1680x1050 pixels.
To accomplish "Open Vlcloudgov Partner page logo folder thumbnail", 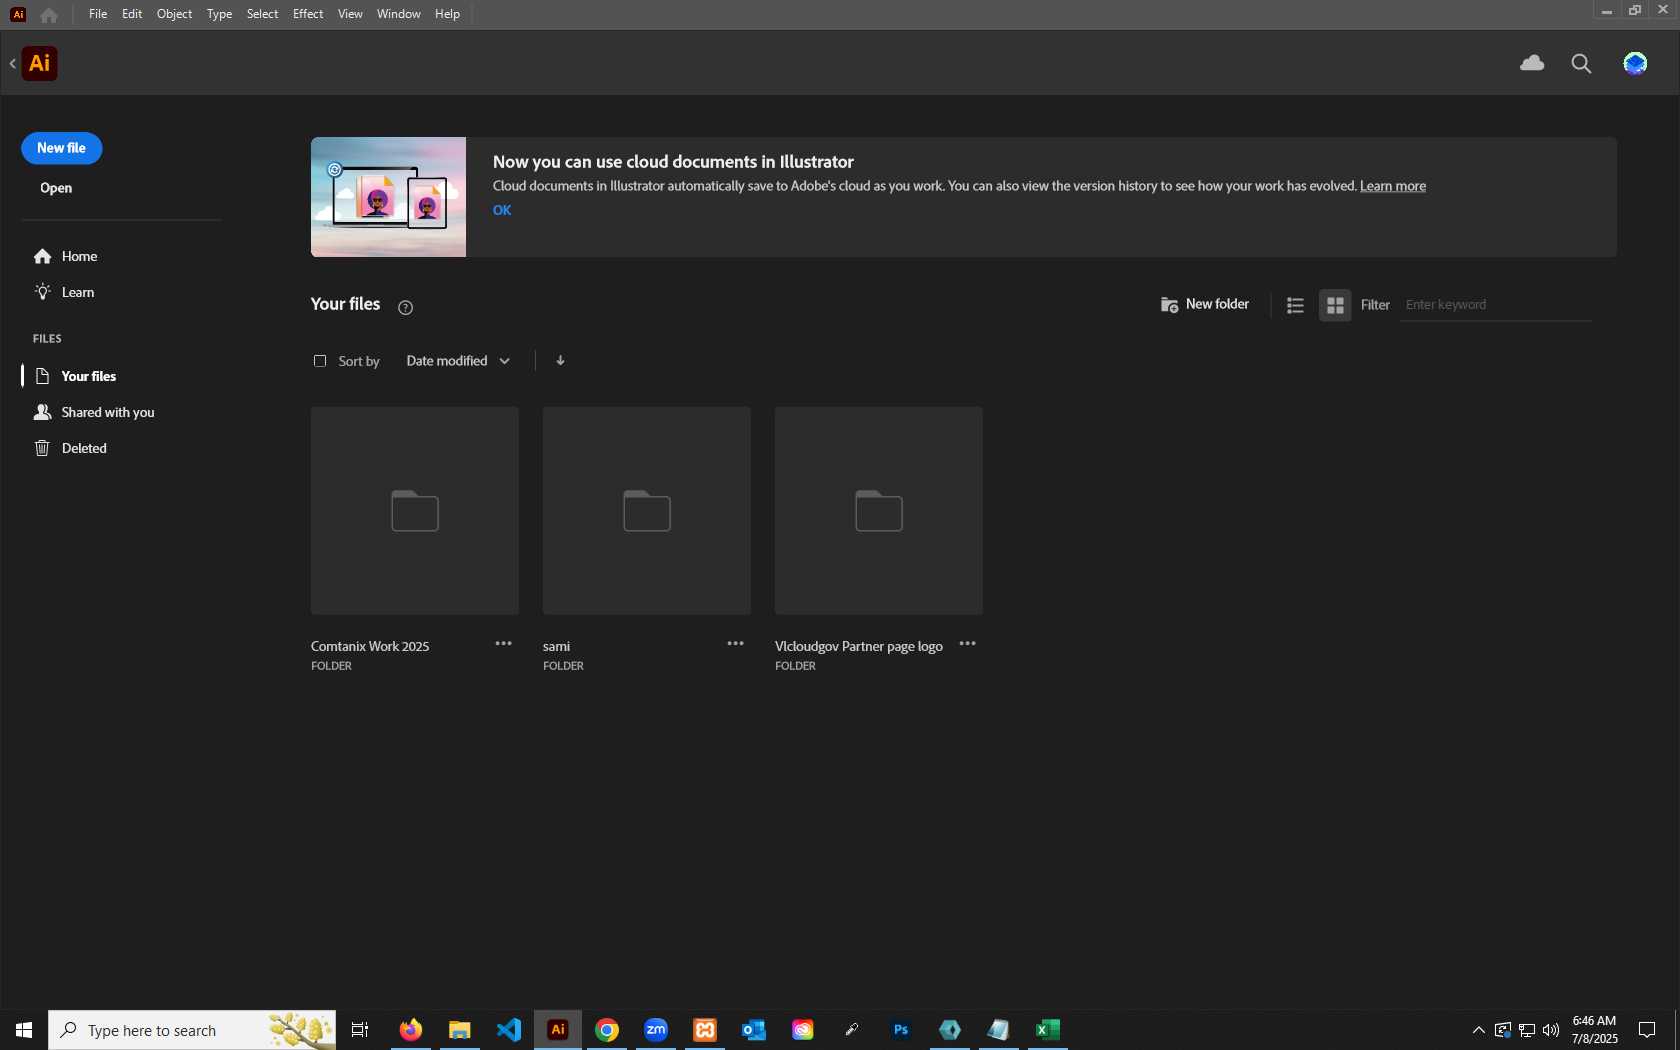I will pos(879,511).
